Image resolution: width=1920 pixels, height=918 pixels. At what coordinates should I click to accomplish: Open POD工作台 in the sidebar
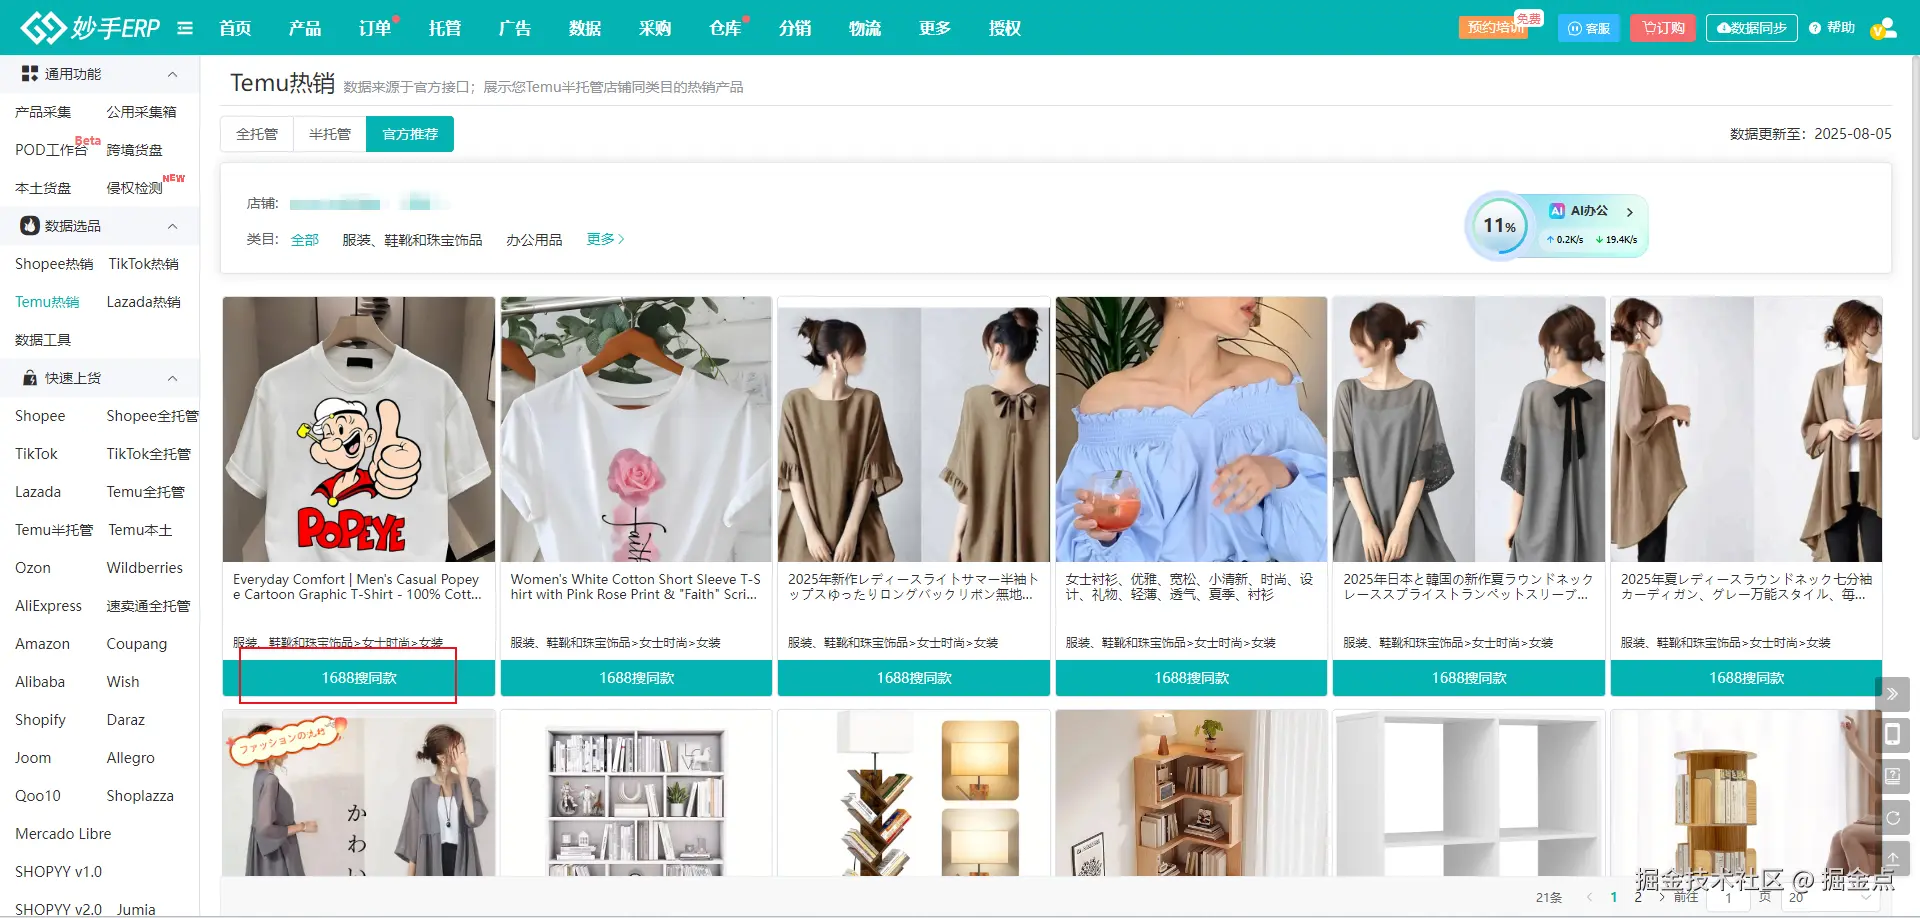pyautogui.click(x=51, y=150)
